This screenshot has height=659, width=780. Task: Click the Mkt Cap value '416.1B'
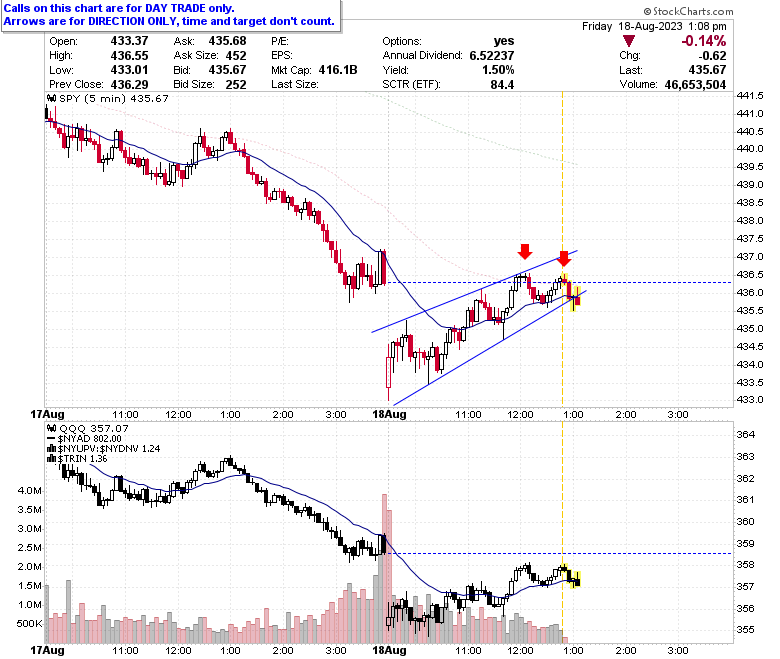click(338, 70)
